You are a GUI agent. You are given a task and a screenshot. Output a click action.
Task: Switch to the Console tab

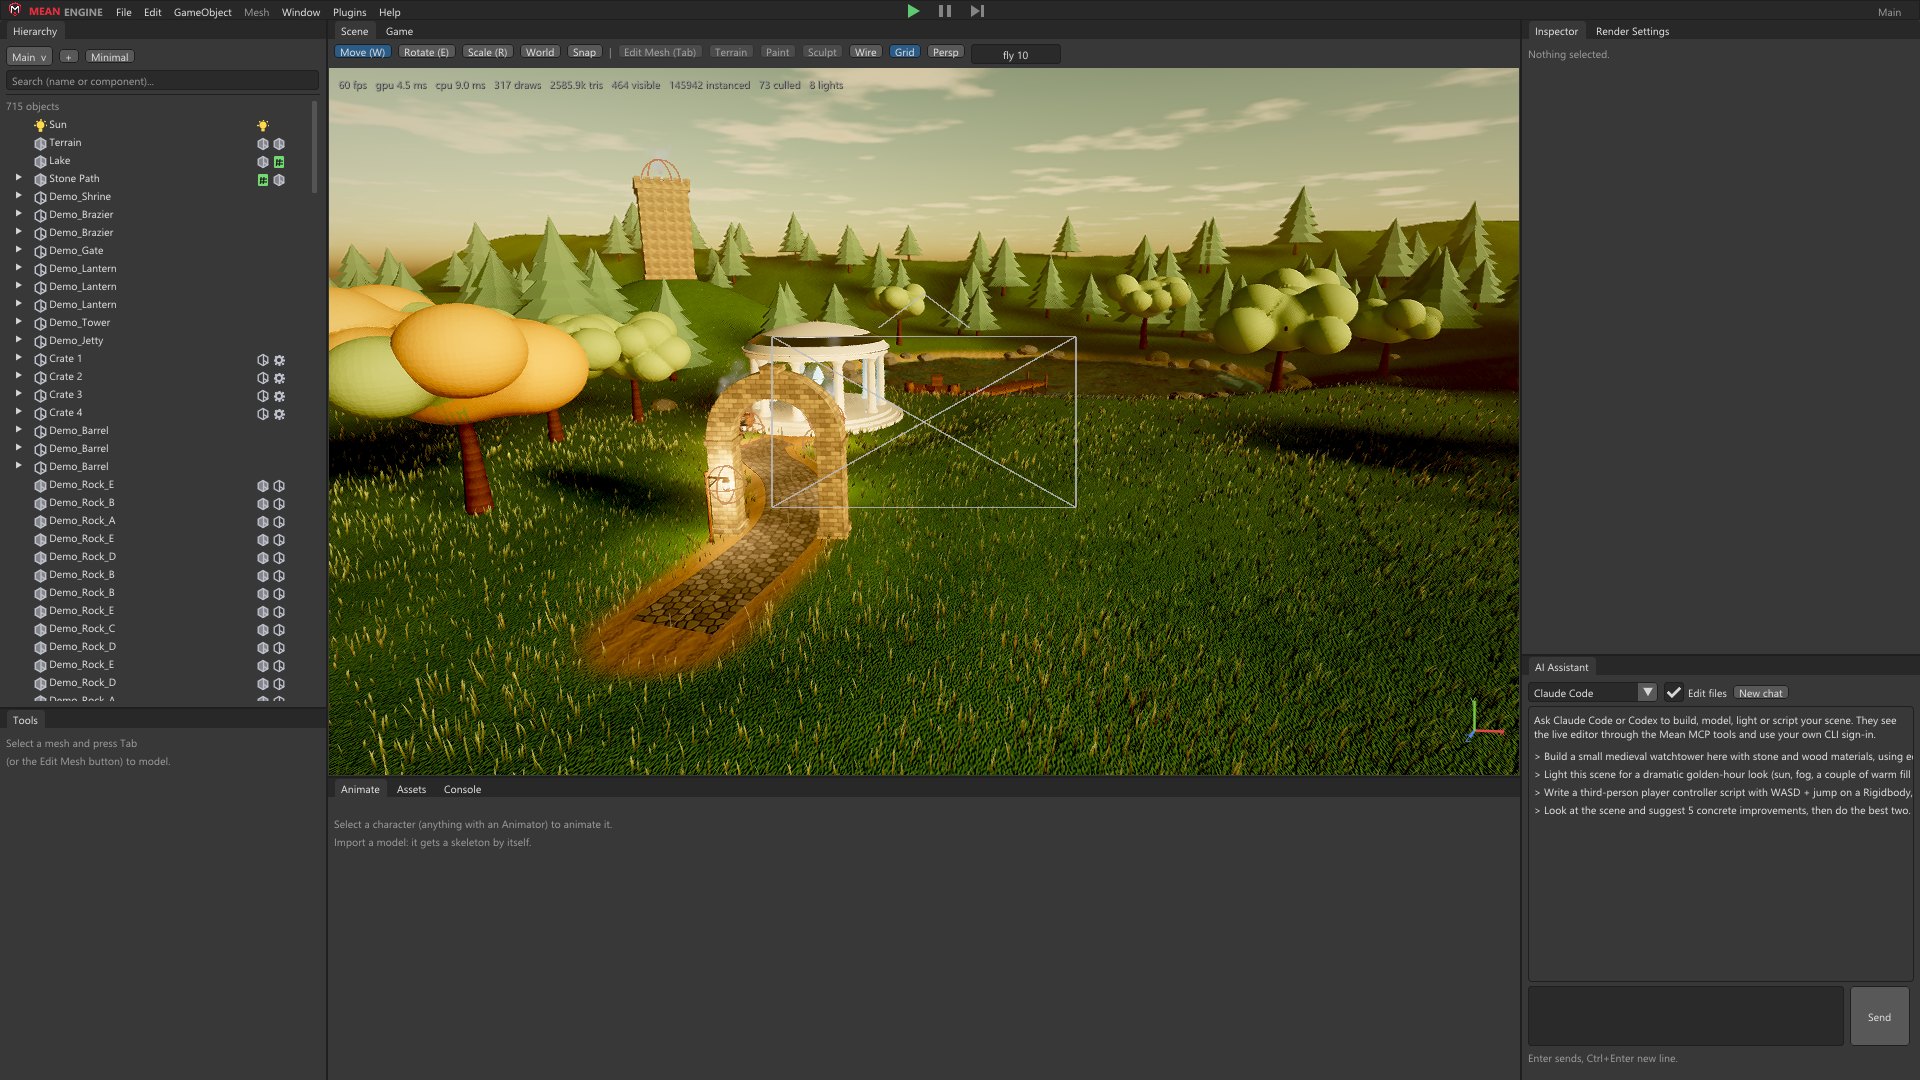tap(462, 789)
